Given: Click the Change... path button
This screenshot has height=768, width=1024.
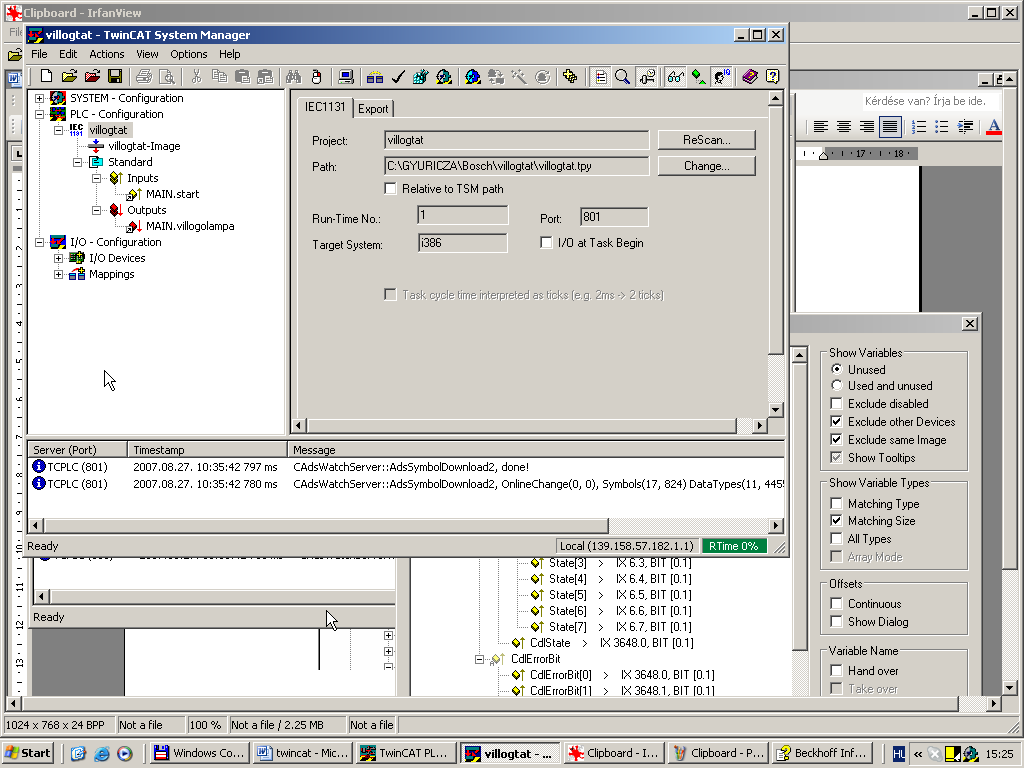Looking at the screenshot, I should pos(707,166).
